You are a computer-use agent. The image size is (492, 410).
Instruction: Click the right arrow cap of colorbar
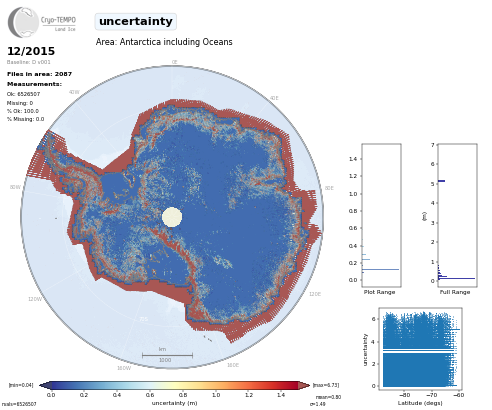[304, 385]
